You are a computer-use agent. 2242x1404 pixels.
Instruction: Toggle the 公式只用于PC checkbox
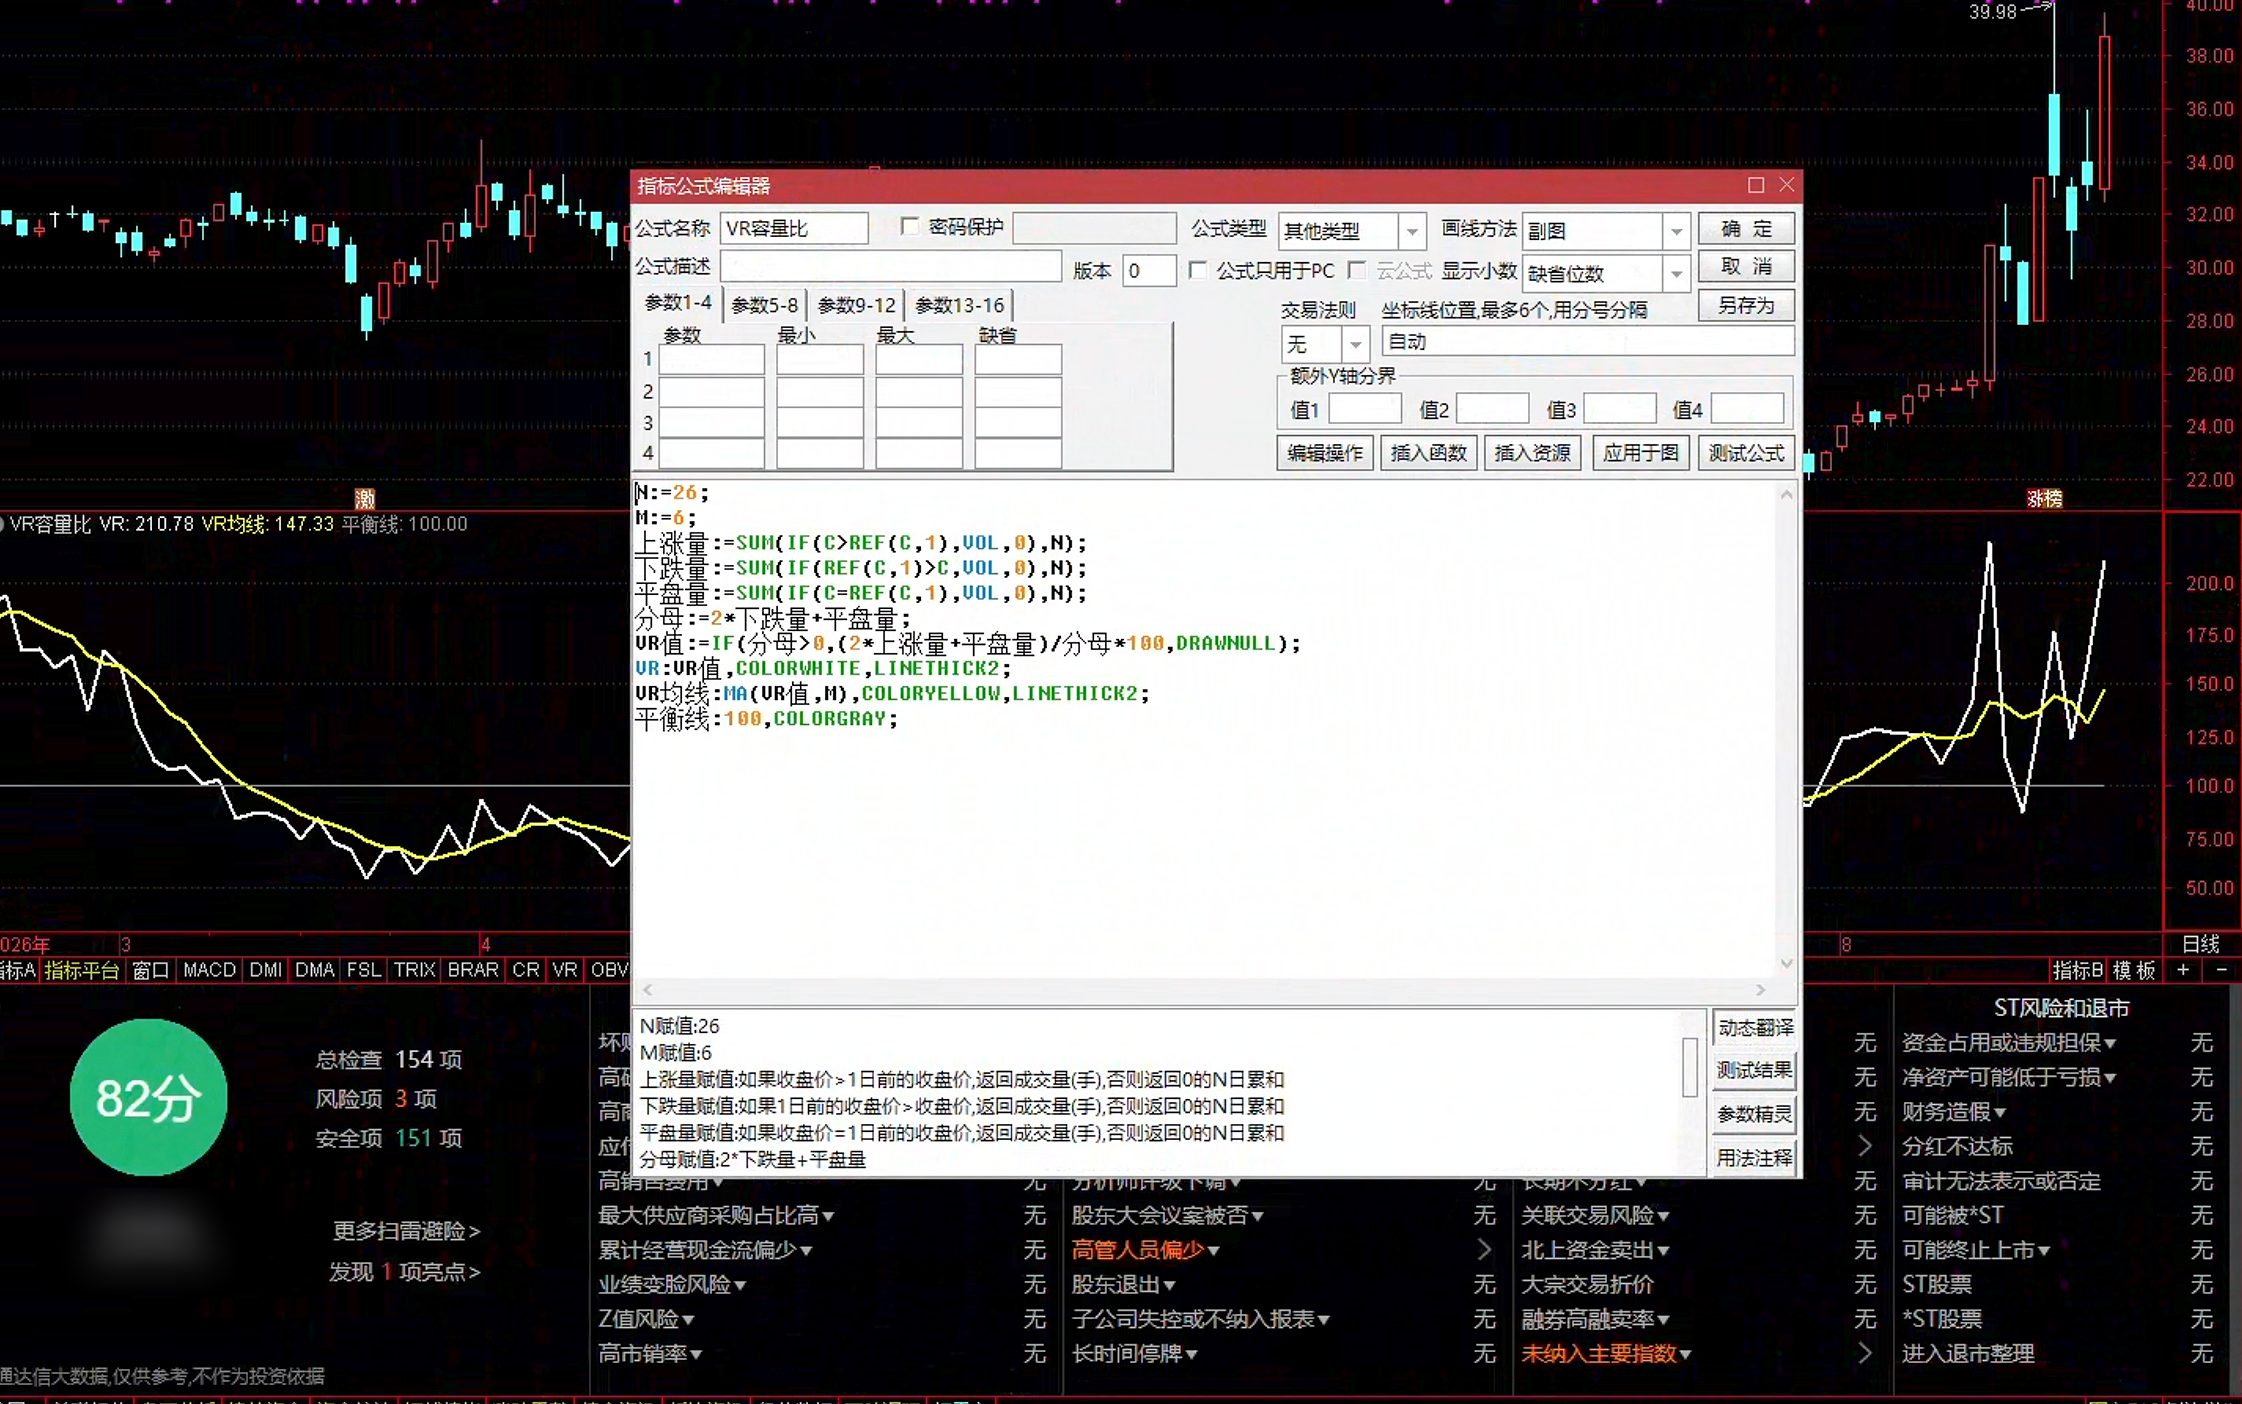[x=1197, y=270]
